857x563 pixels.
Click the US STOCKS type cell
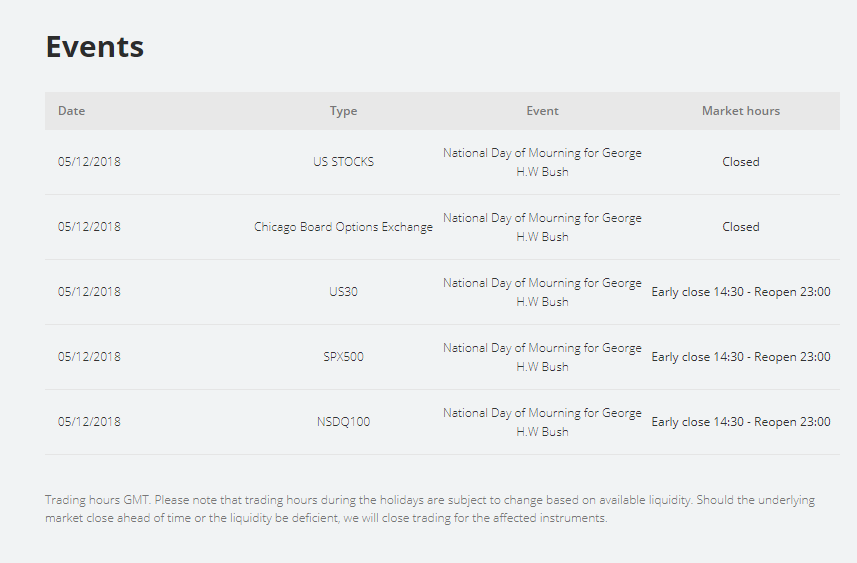(343, 162)
